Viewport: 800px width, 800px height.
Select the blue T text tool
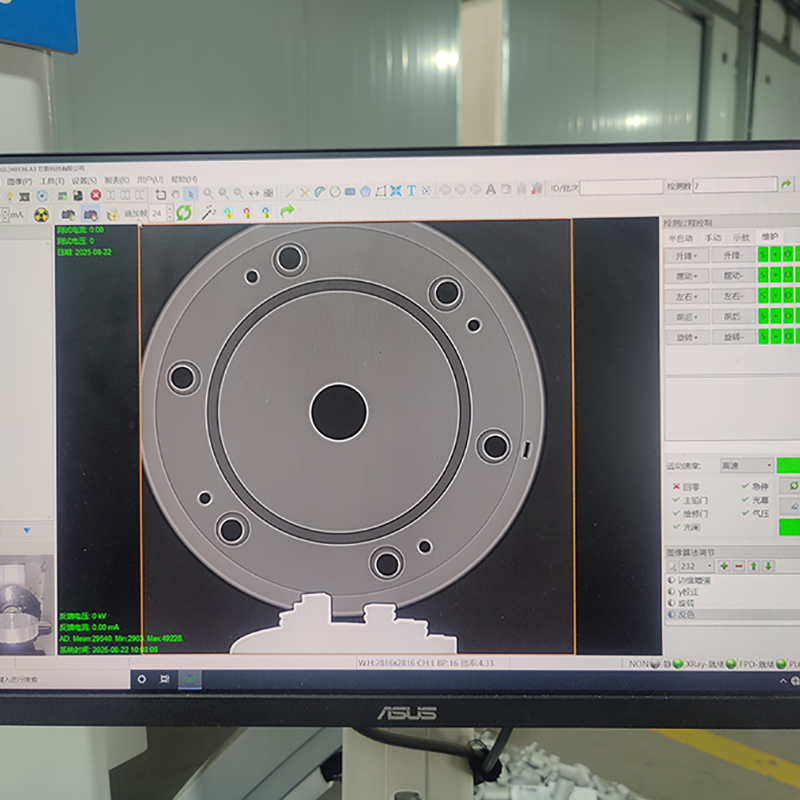(411, 190)
